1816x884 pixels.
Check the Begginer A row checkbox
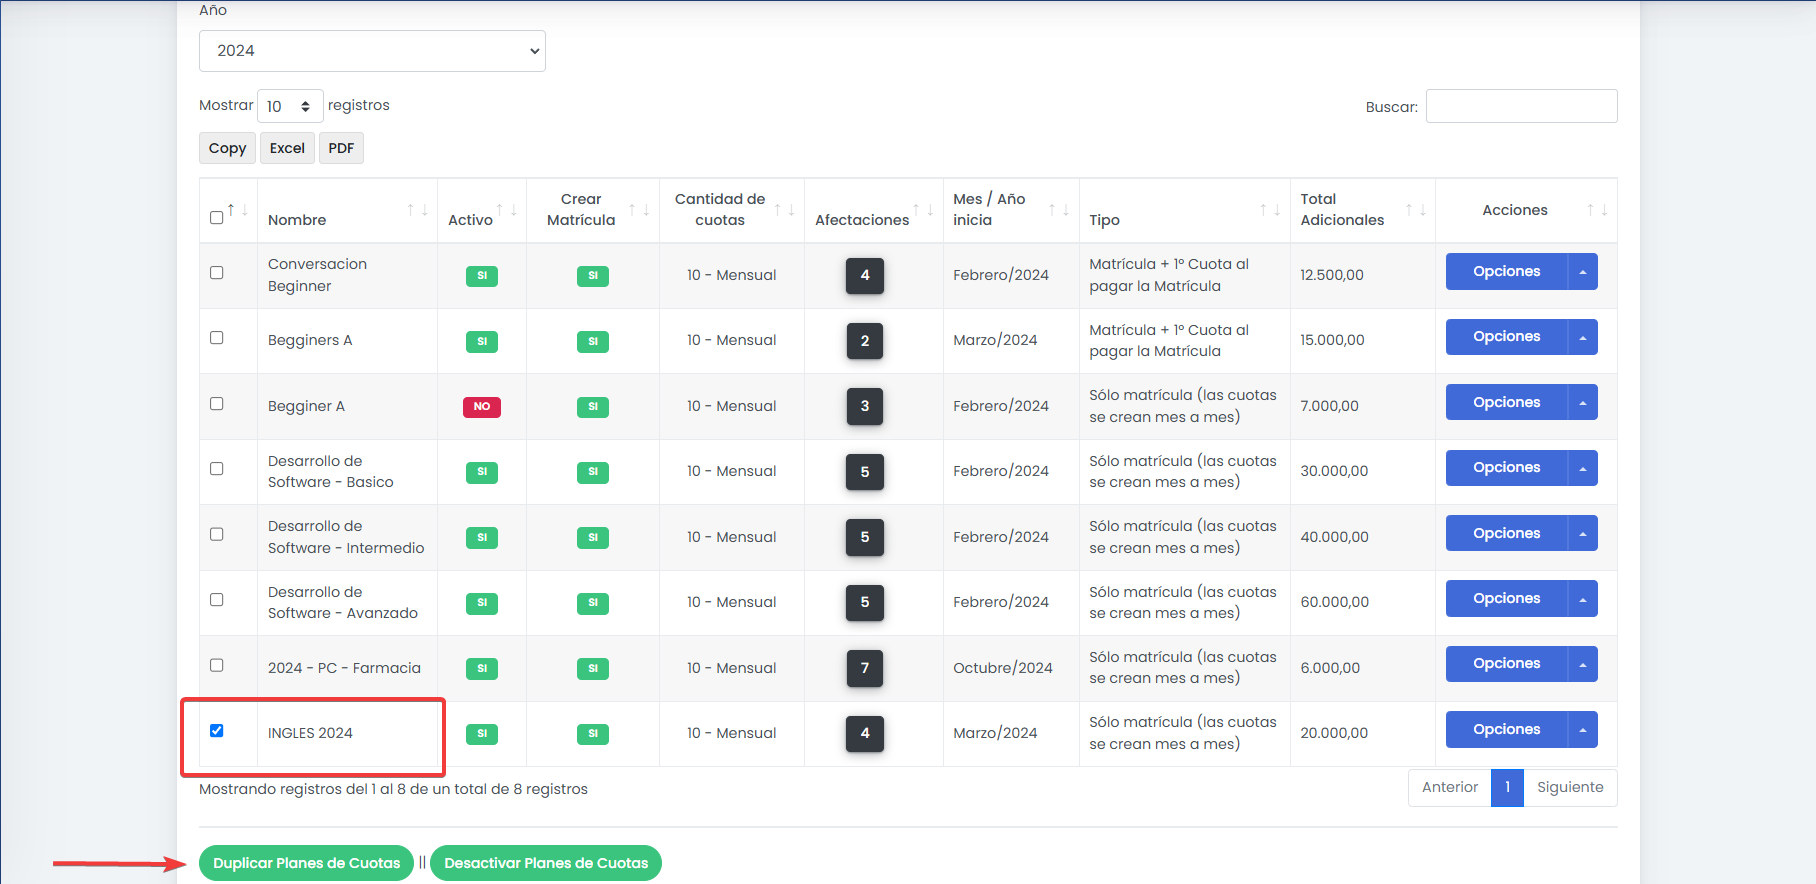pyautogui.click(x=216, y=404)
